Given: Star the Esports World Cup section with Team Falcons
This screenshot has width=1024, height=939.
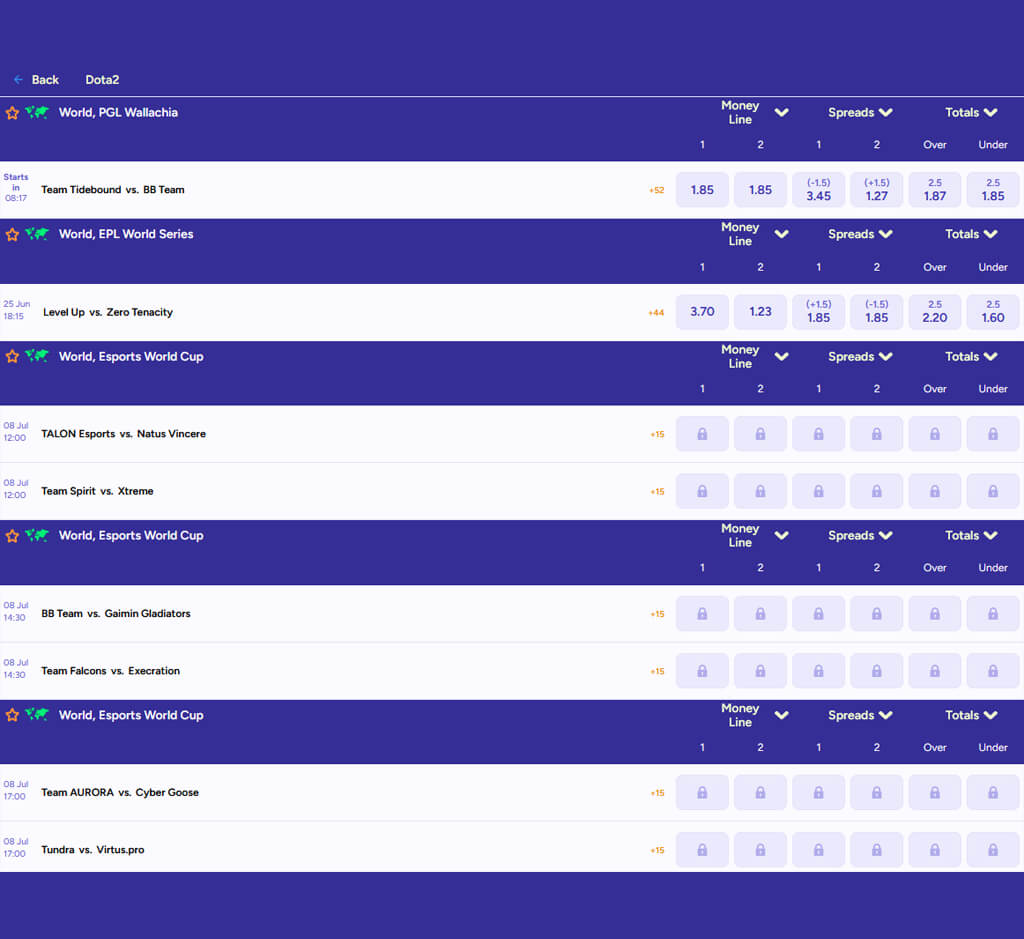Looking at the screenshot, I should pyautogui.click(x=12, y=536).
